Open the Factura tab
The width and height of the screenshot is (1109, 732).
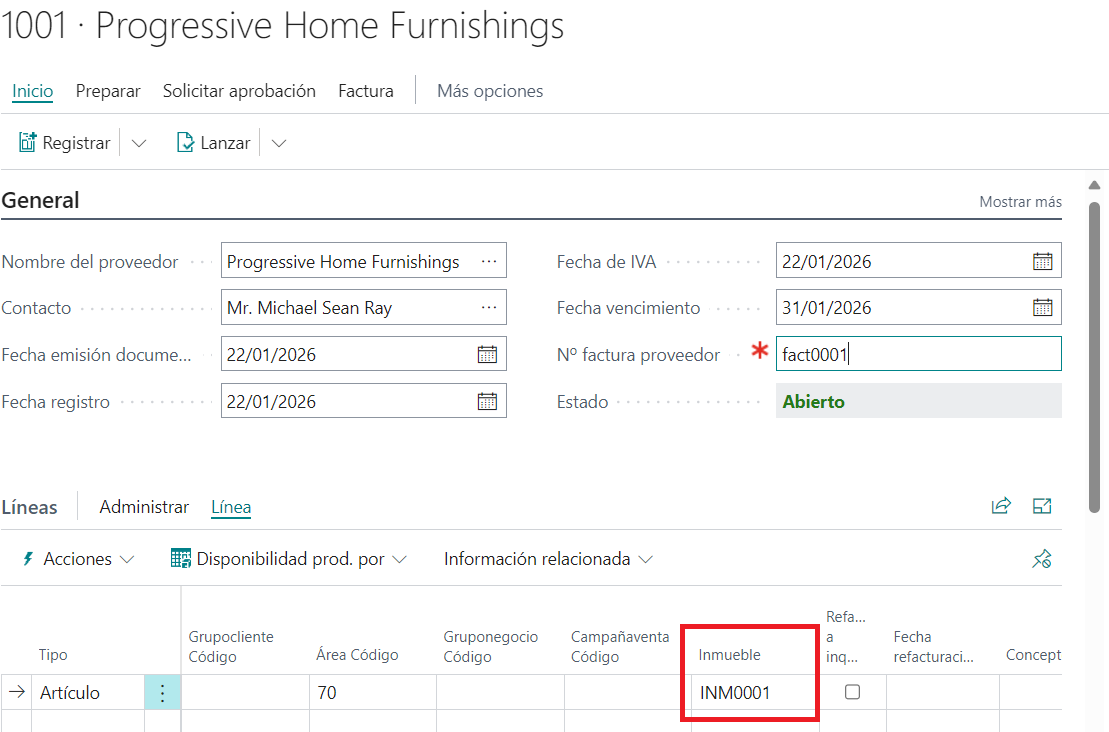click(366, 91)
